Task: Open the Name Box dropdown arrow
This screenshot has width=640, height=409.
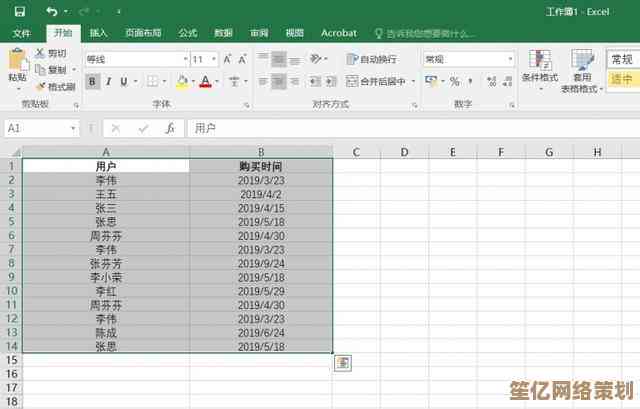Action: point(73,128)
